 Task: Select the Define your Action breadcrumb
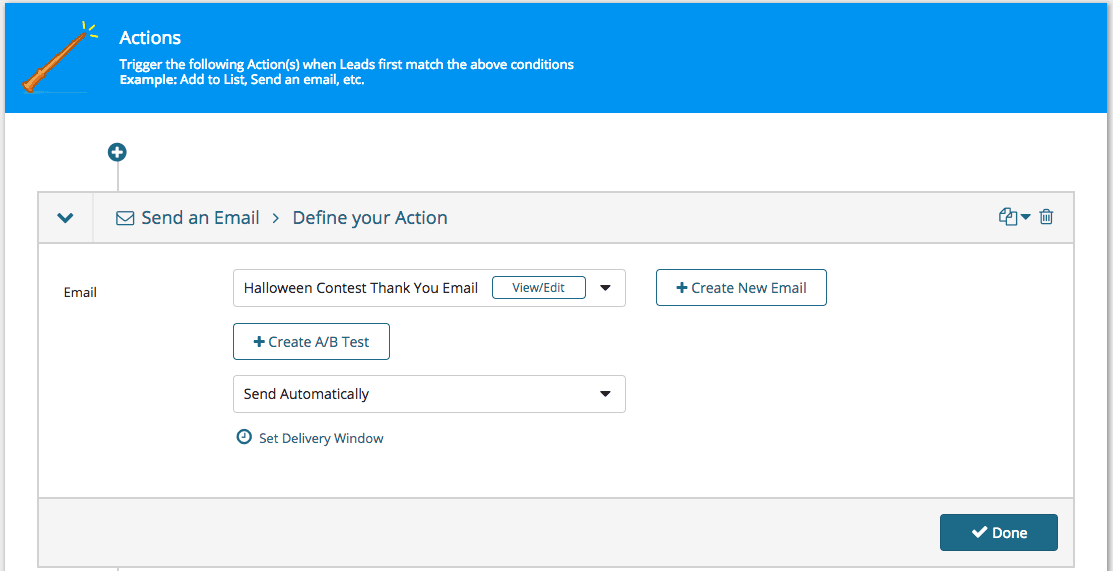(369, 218)
